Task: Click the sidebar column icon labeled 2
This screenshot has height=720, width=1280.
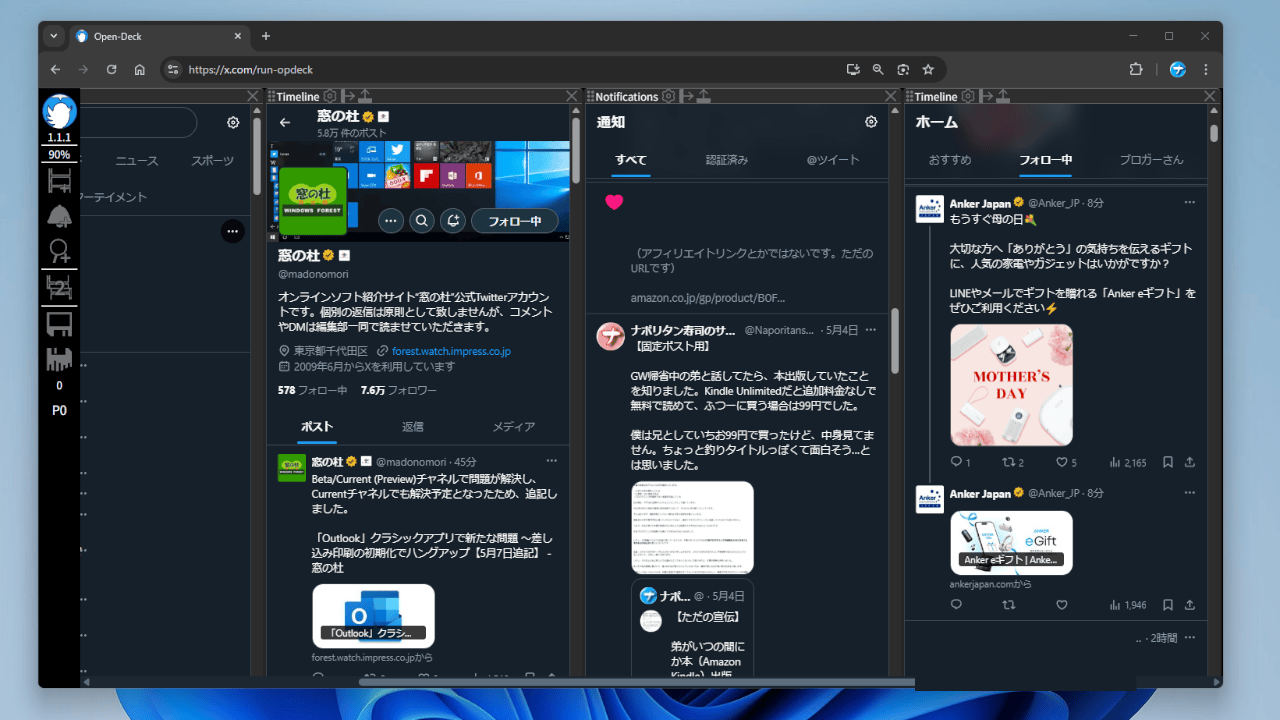Action: (x=60, y=289)
